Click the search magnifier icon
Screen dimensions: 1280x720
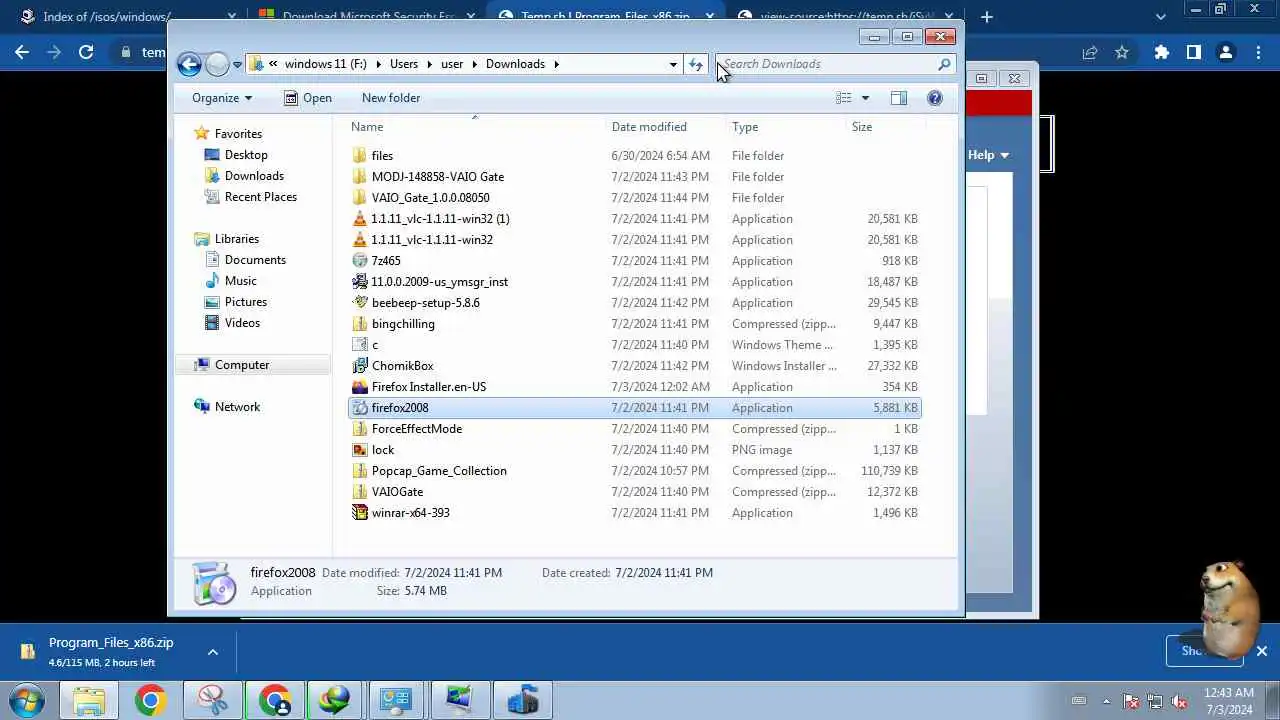pyautogui.click(x=944, y=64)
